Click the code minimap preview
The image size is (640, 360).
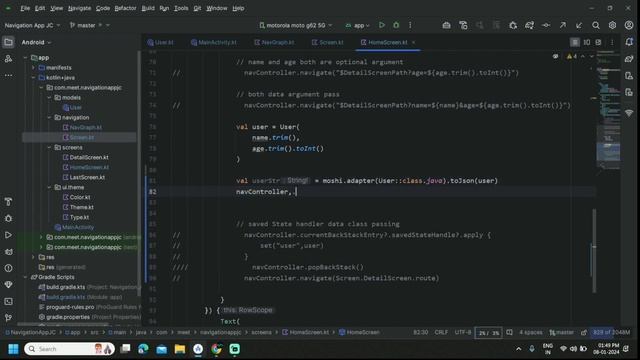click(609, 113)
